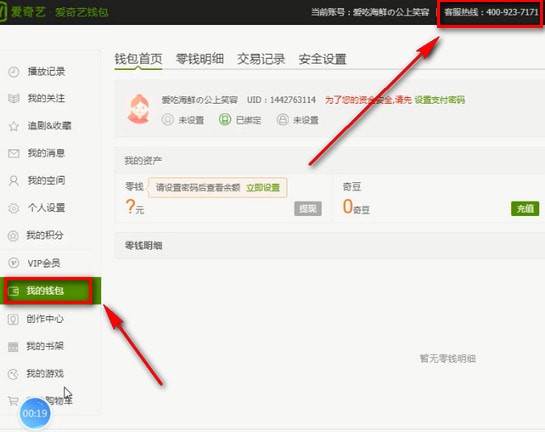This screenshot has height=432, width=545.
Task: Switch to the 零钱明细 tab
Action: [200, 59]
